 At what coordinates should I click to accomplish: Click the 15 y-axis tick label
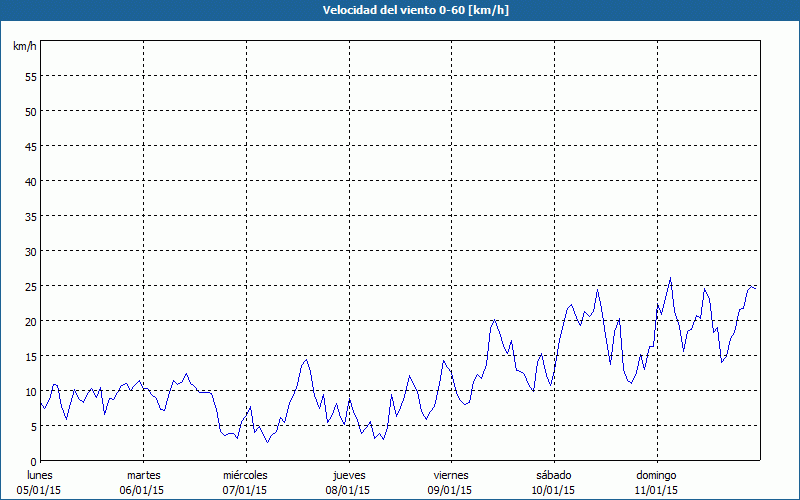[x=30, y=356]
